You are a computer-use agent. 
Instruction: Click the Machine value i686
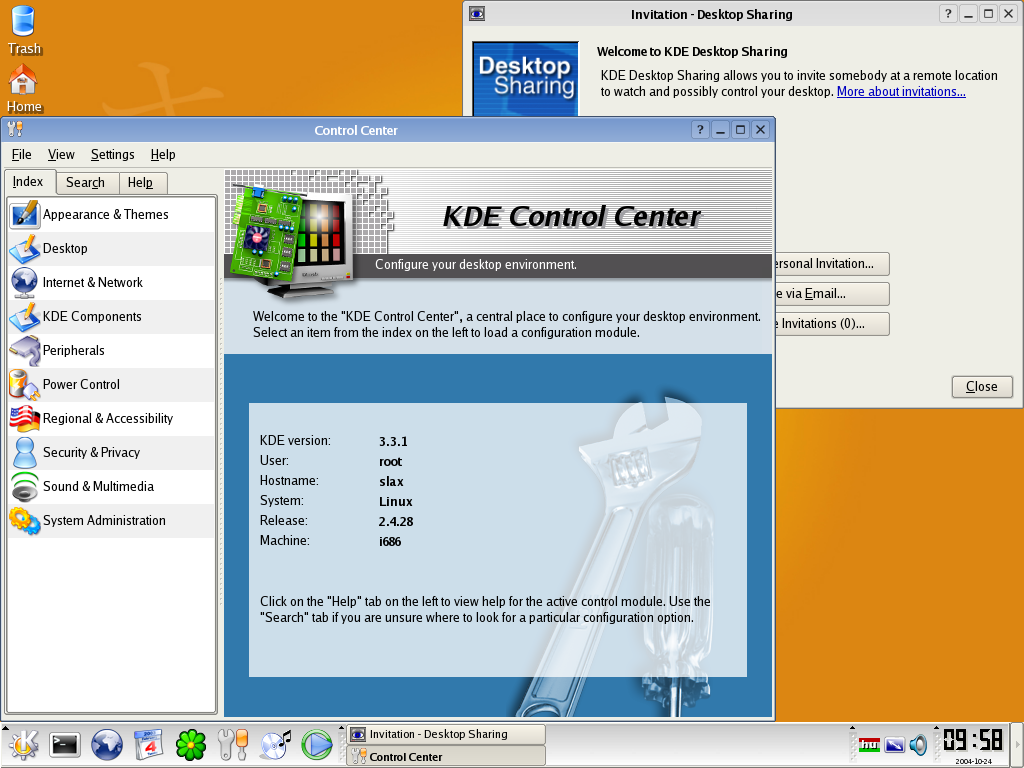pos(390,541)
